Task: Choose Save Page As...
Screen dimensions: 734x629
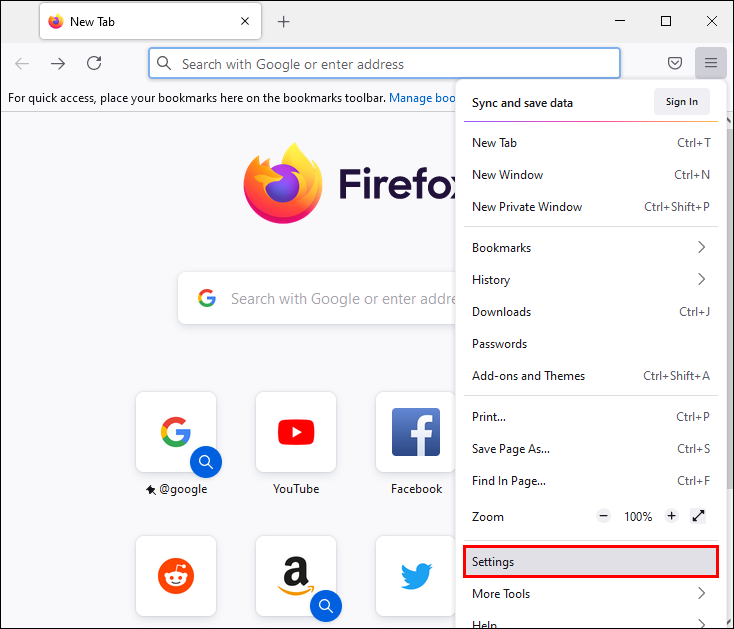Action: [x=591, y=449]
